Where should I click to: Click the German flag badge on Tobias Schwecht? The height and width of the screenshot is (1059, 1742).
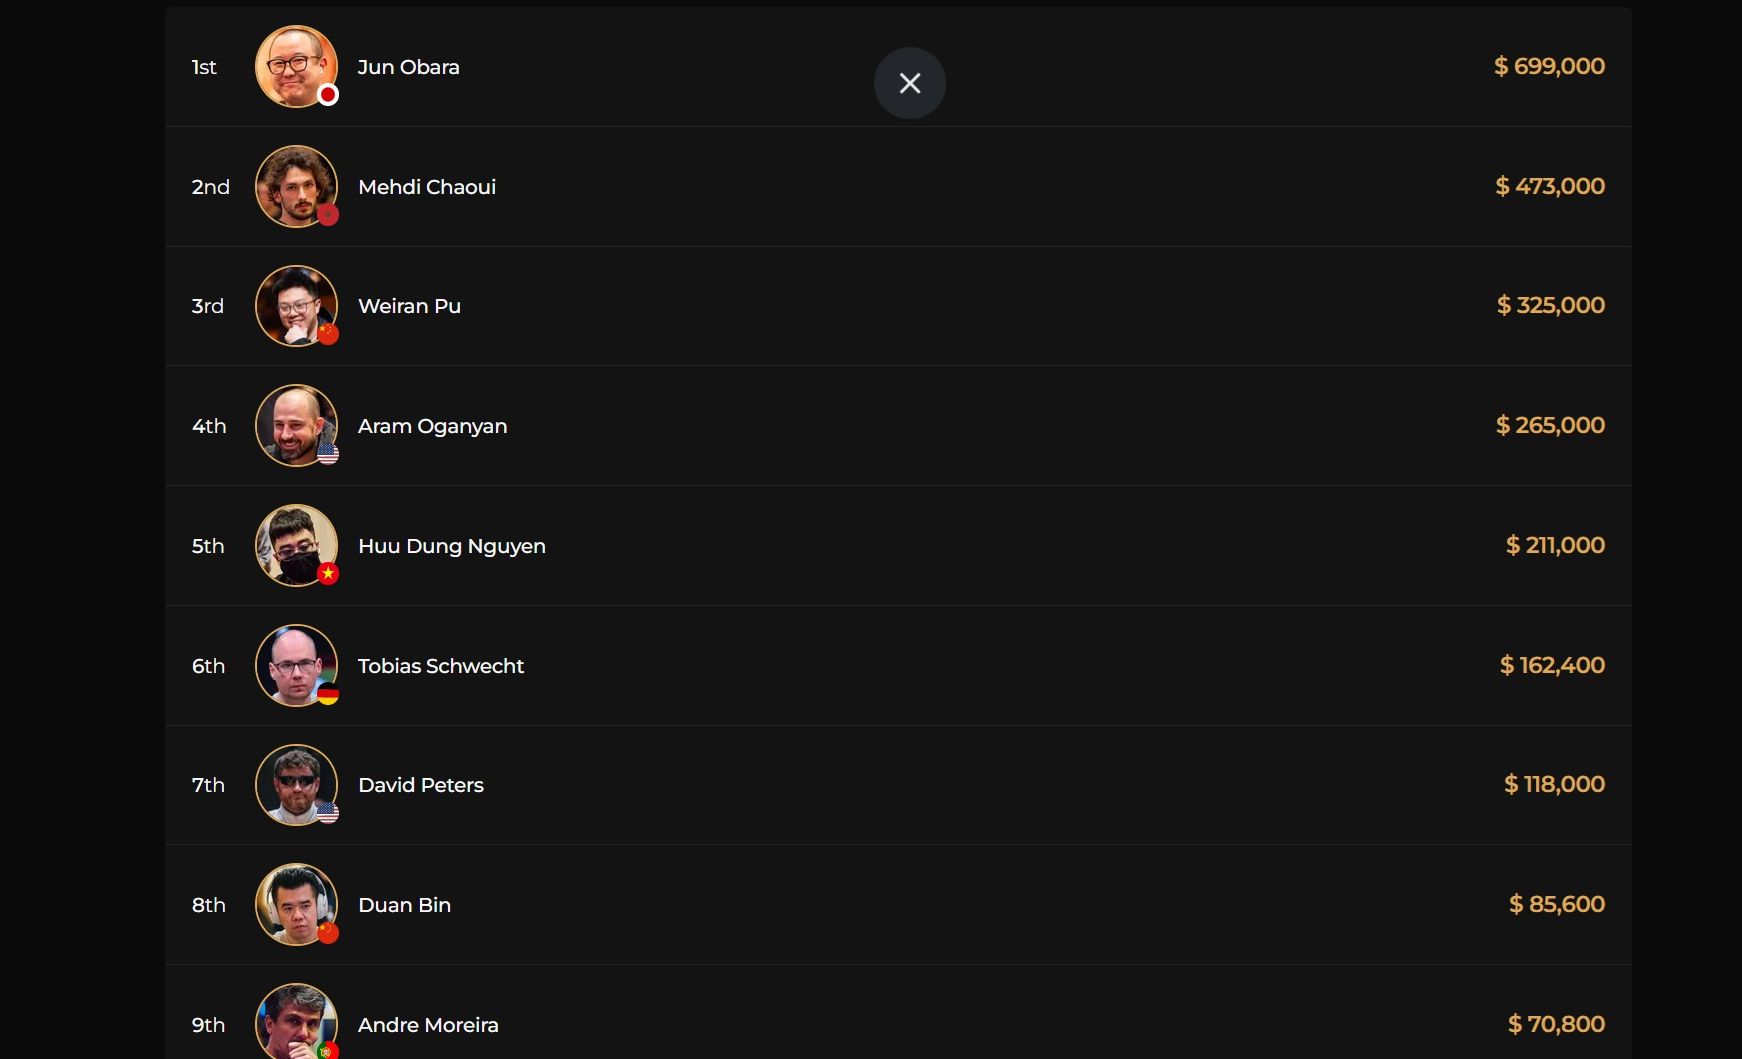tap(328, 693)
